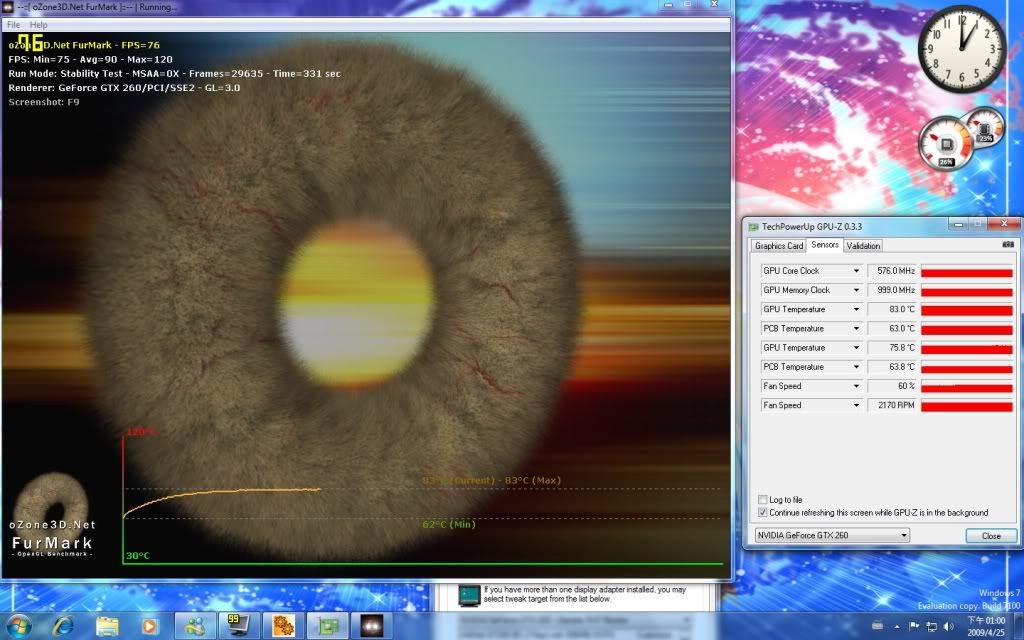Take GPU-Z screenshot with camera icon

point(1008,245)
